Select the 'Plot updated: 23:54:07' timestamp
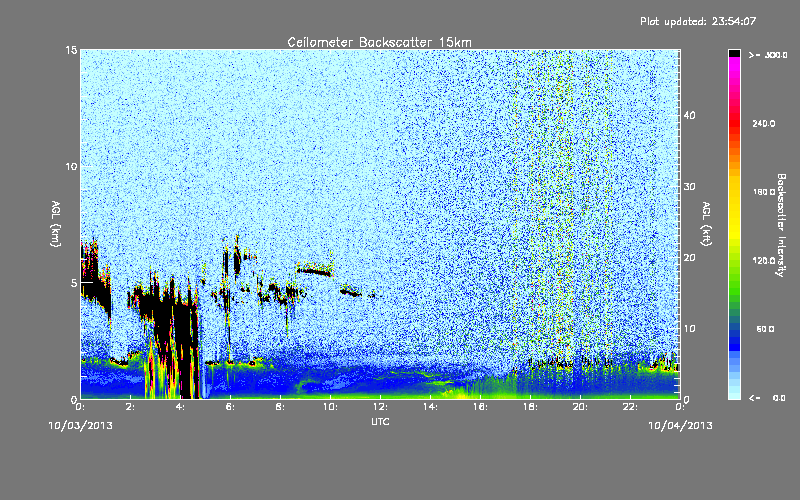Viewport: 800px width, 500px height. coord(698,21)
